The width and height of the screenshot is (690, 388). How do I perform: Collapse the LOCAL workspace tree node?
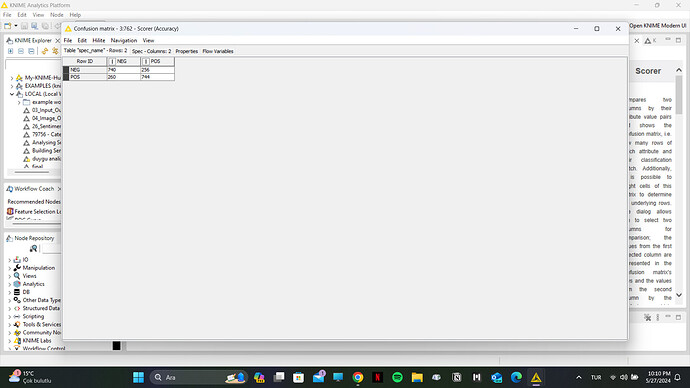tap(12, 94)
